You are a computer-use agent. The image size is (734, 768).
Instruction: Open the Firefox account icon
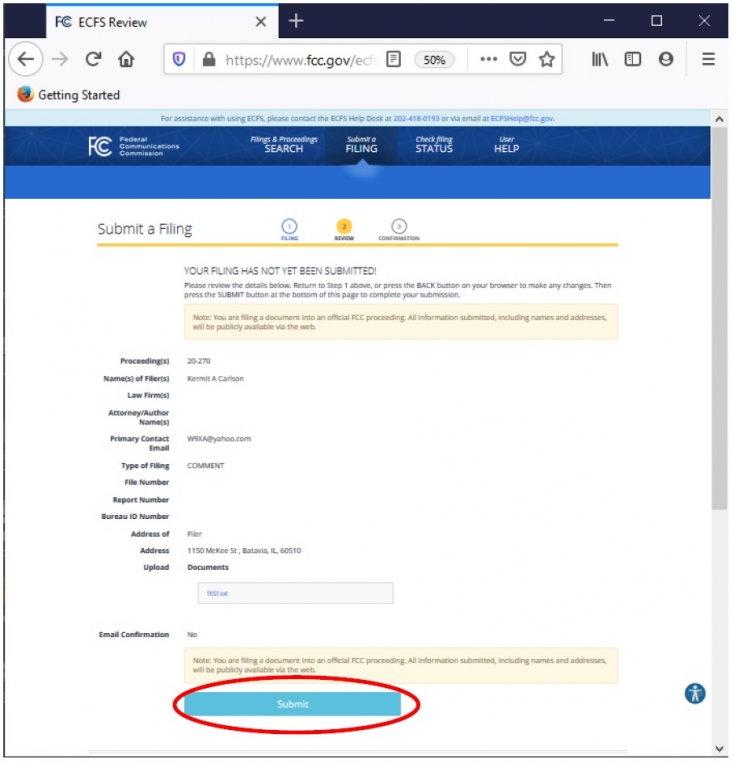point(665,60)
